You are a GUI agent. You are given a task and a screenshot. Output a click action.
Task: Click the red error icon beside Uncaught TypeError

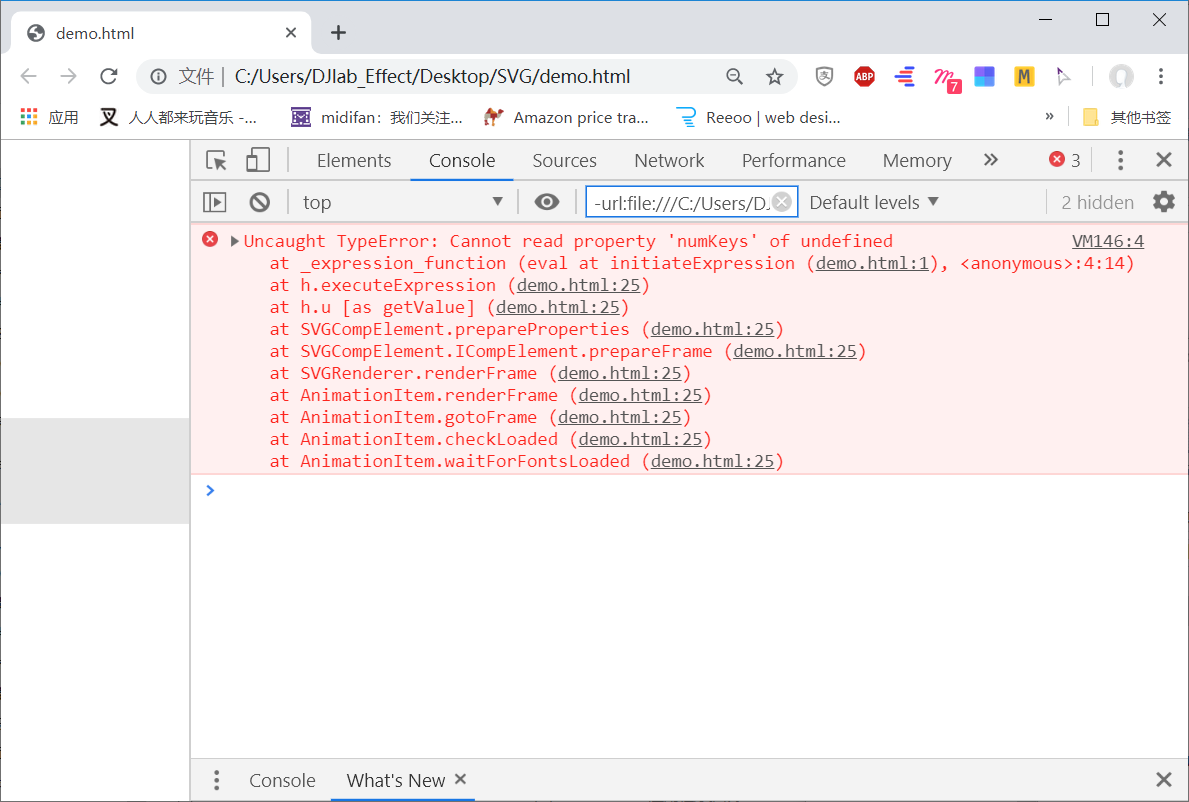210,240
